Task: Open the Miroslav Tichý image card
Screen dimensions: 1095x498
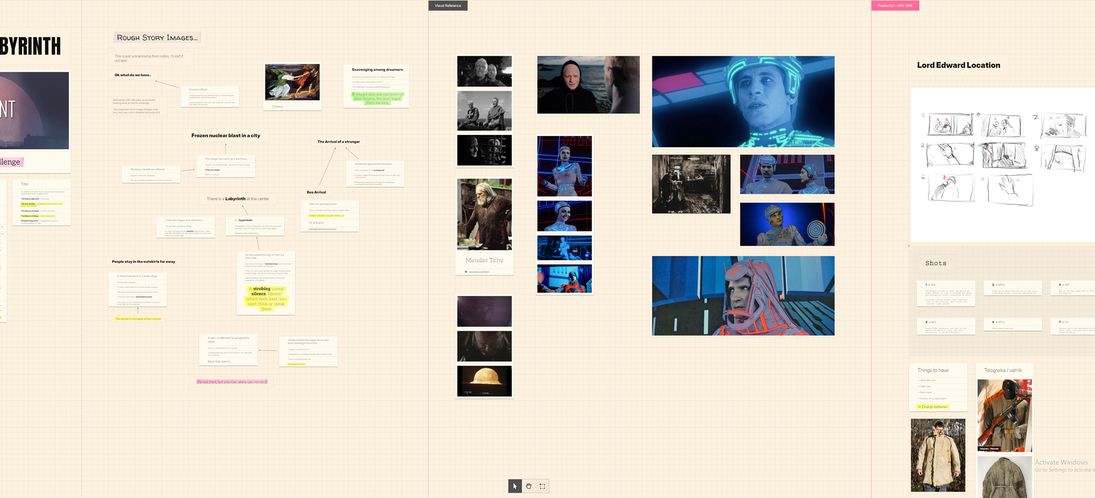Action: [484, 226]
